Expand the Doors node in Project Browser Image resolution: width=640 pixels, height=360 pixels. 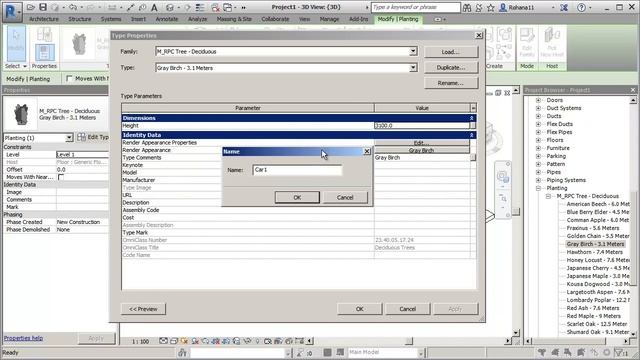point(538,100)
